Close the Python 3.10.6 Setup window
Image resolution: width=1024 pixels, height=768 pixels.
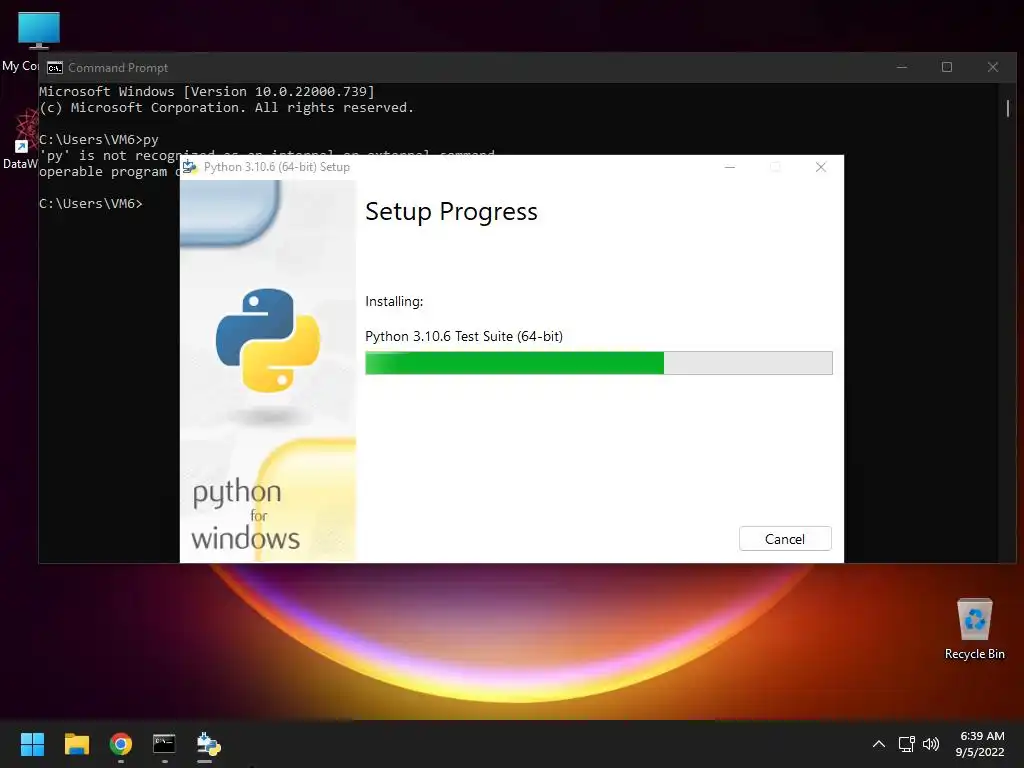click(x=821, y=167)
